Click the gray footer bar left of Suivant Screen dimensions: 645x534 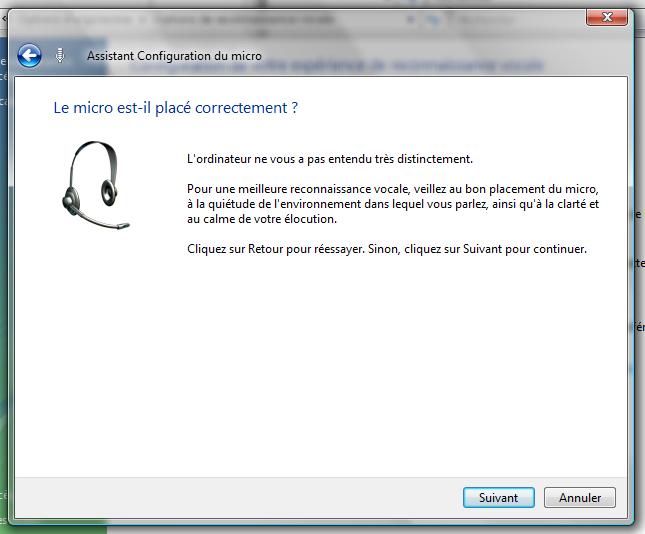coord(240,497)
